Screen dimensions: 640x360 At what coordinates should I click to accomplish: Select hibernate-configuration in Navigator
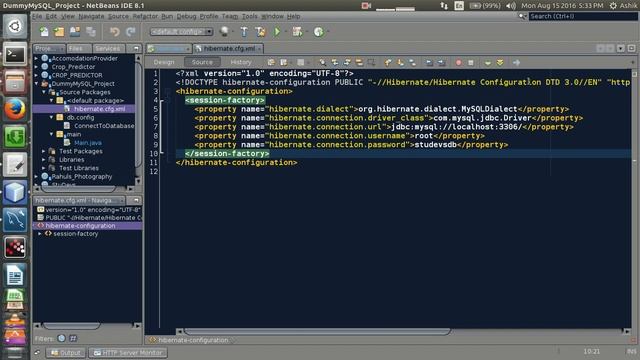click(x=80, y=226)
